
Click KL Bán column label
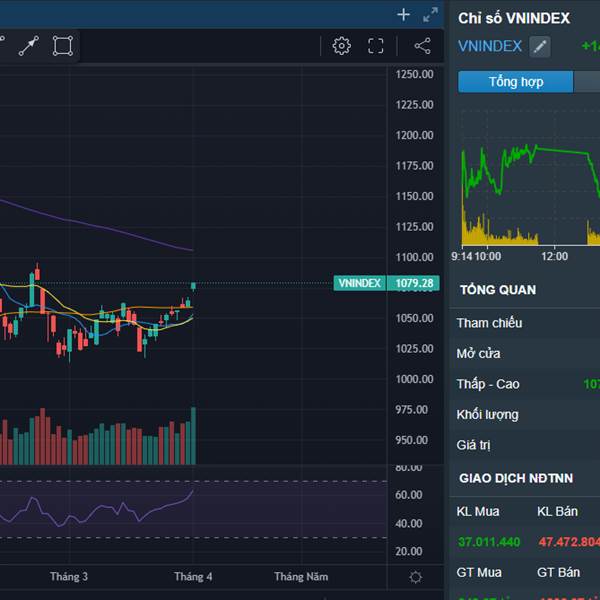[558, 512]
